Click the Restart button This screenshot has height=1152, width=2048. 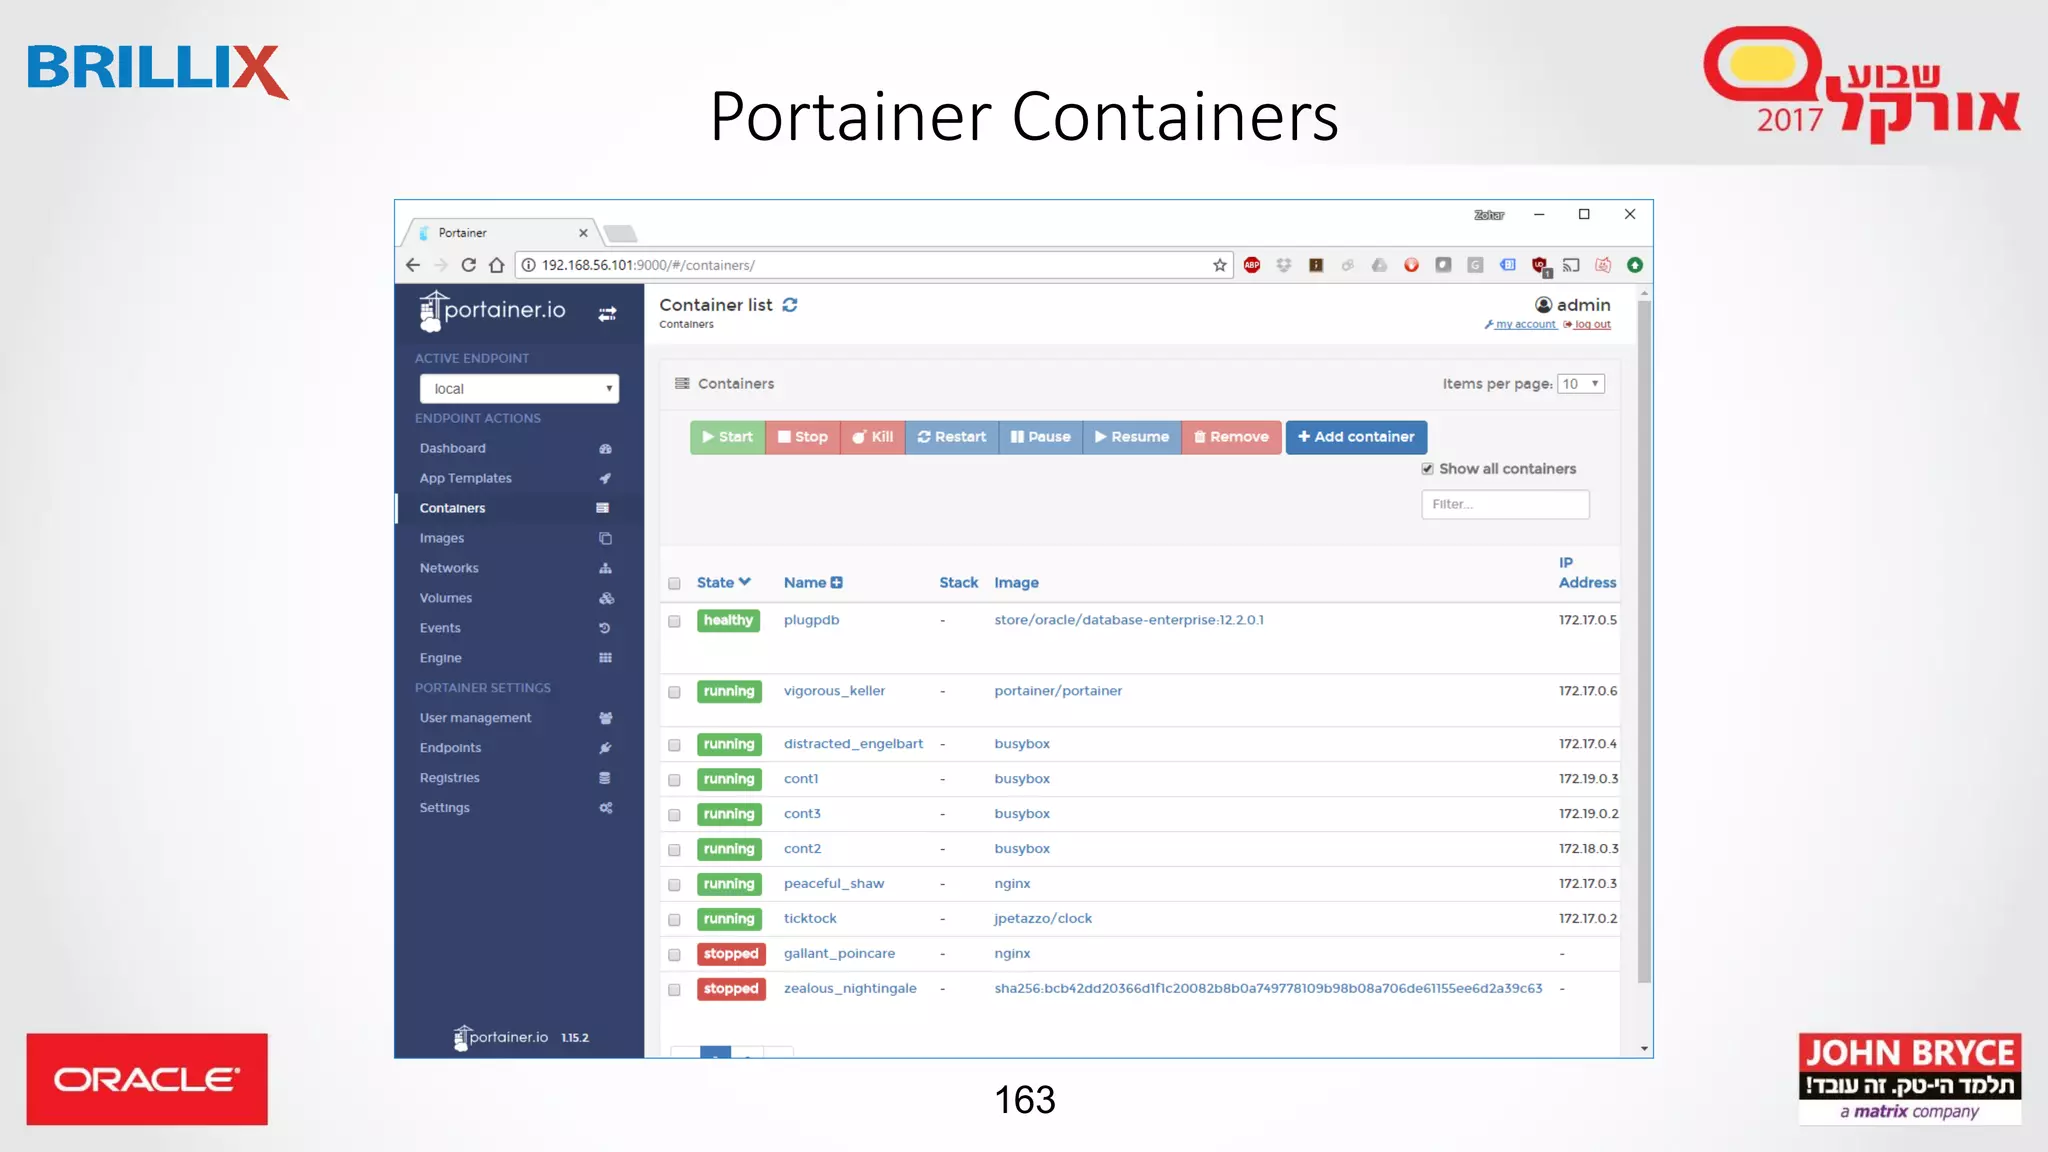(952, 438)
